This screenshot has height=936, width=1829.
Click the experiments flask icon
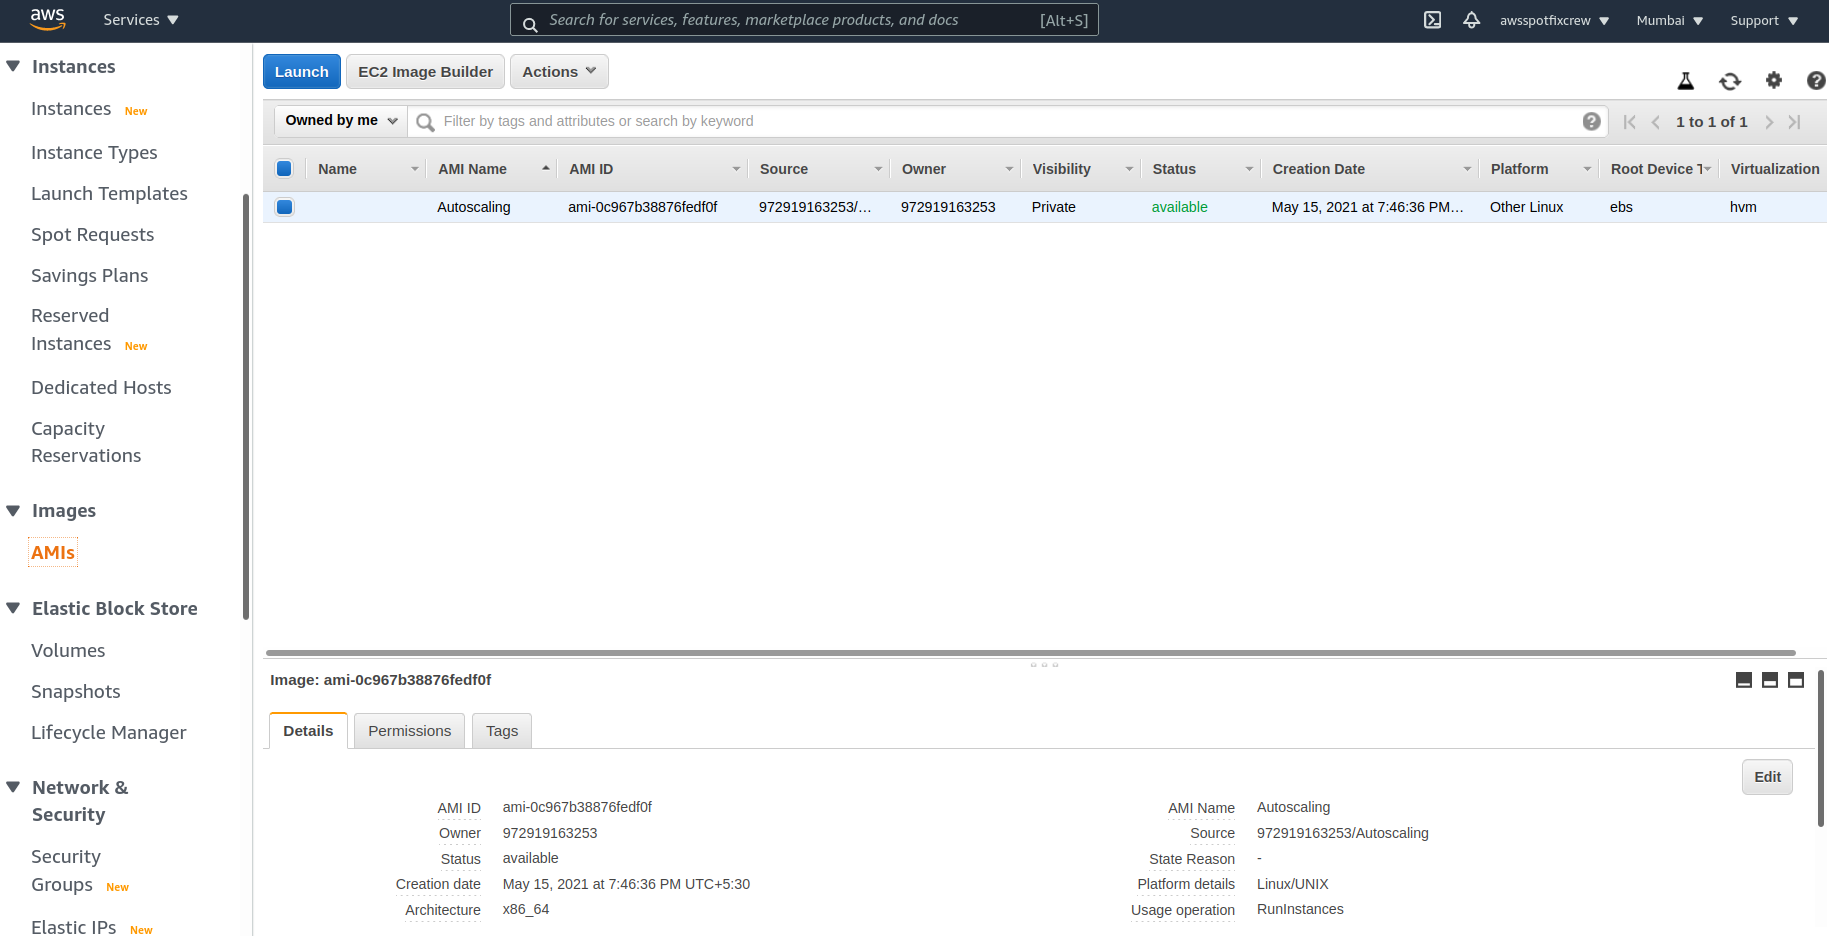coord(1685,81)
